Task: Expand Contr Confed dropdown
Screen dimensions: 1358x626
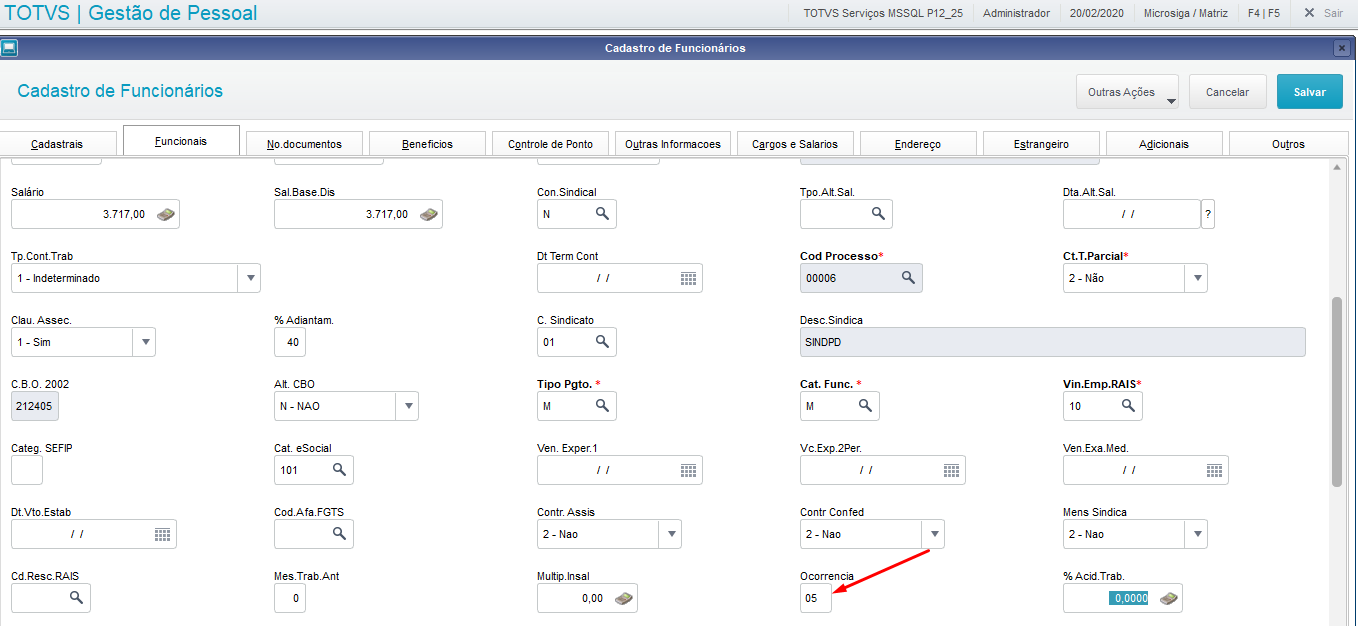Action: tap(933, 534)
